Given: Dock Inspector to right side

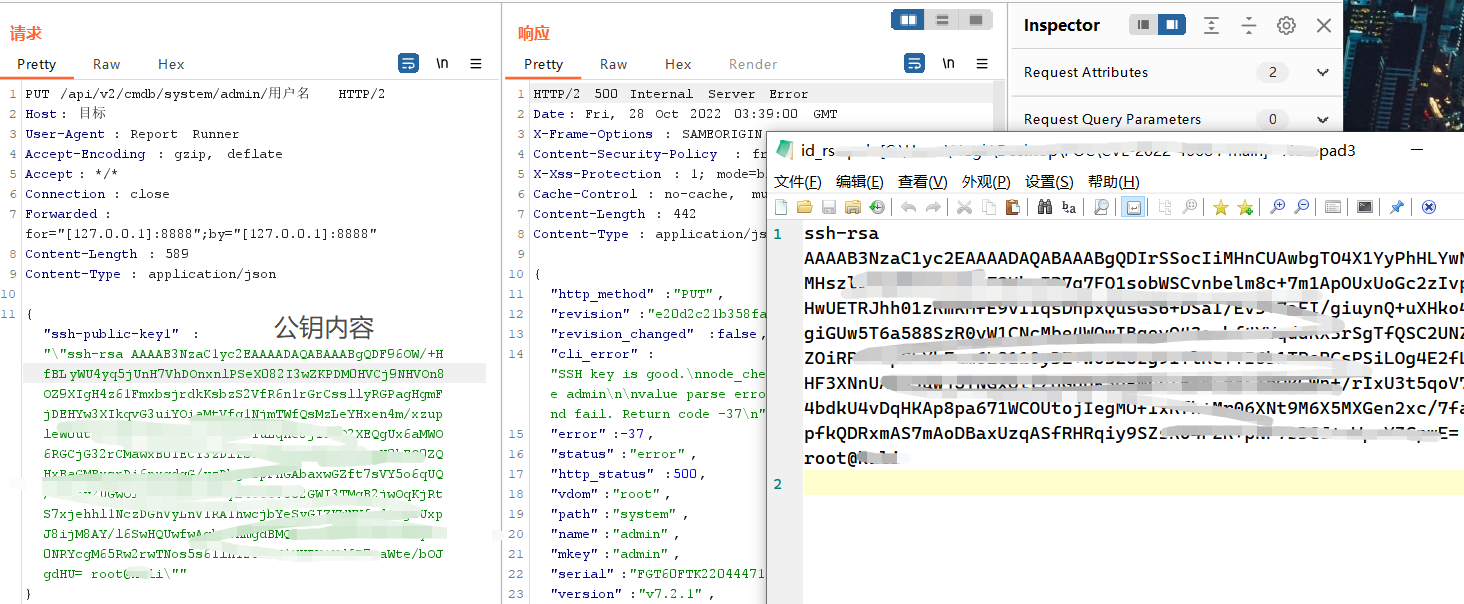Looking at the screenshot, I should [x=1172, y=25].
